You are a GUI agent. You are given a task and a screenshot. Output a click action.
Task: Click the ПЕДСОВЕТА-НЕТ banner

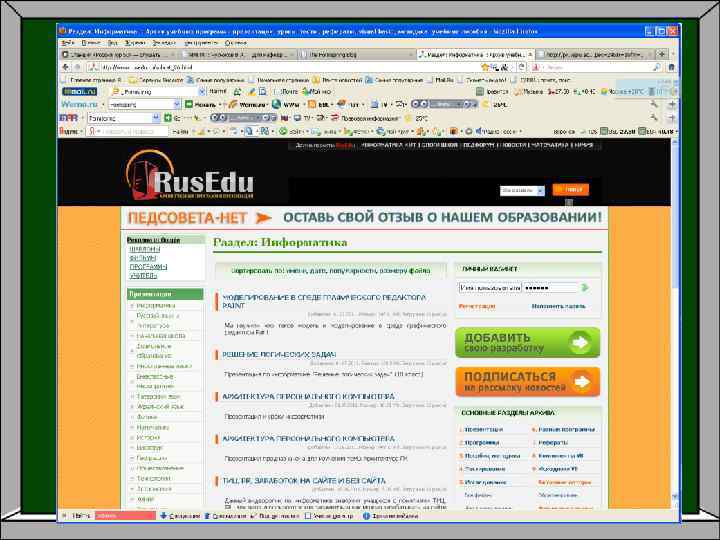(x=365, y=218)
